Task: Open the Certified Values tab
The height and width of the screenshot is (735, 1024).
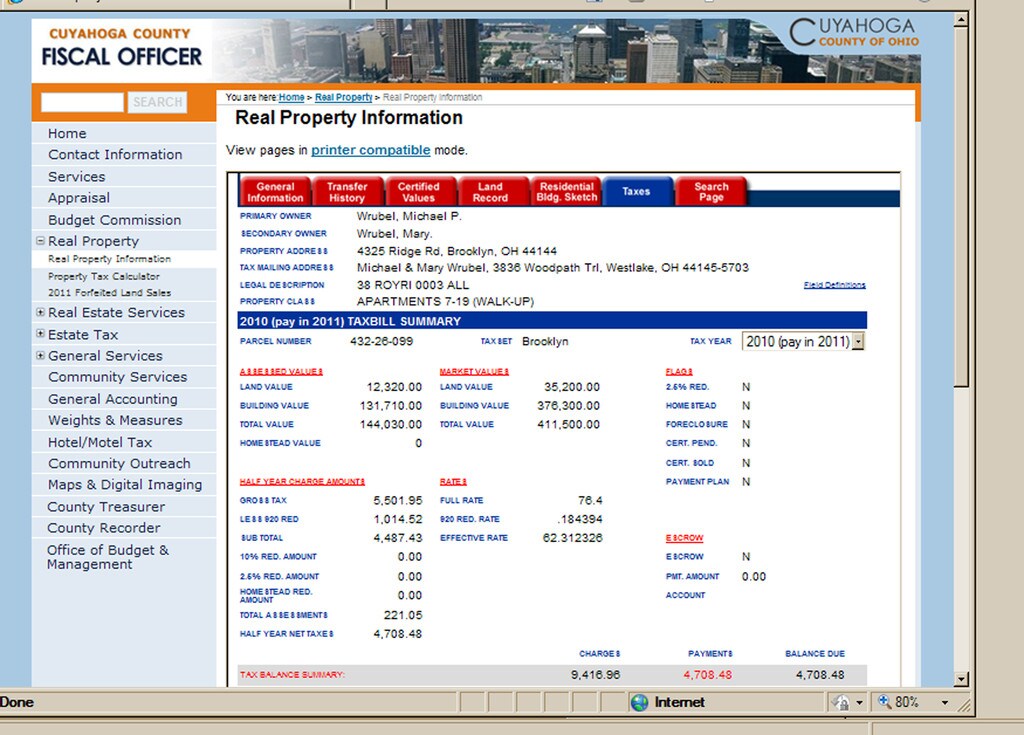Action: tap(418, 192)
